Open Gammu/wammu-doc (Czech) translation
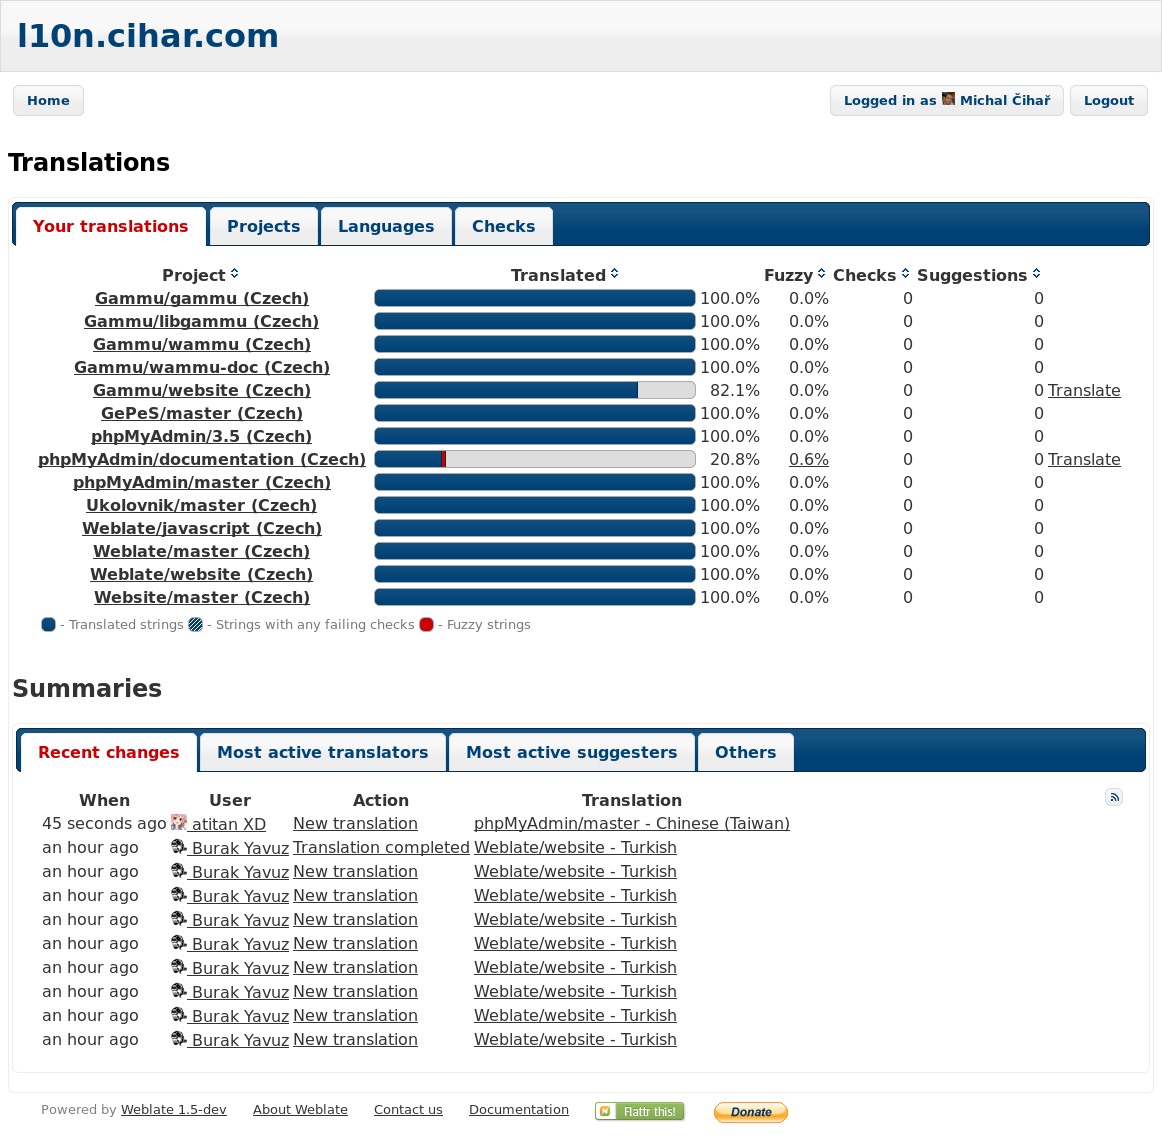This screenshot has width=1162, height=1139. [202, 367]
